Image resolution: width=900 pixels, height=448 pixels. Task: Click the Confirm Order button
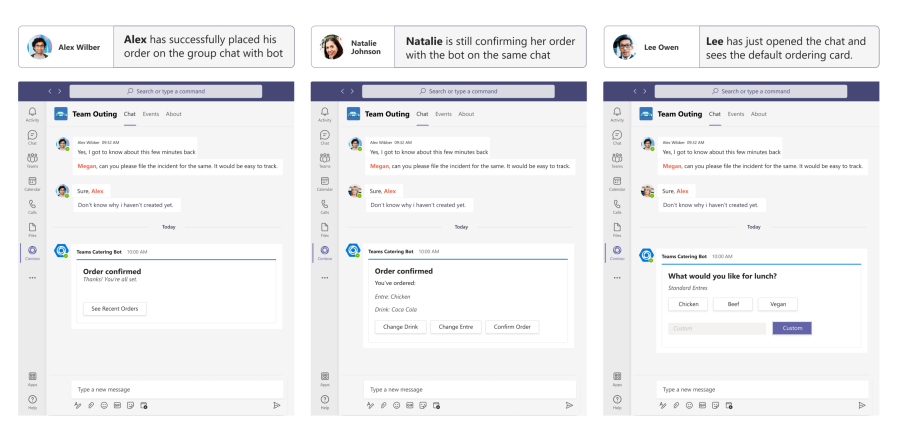pyautogui.click(x=512, y=327)
